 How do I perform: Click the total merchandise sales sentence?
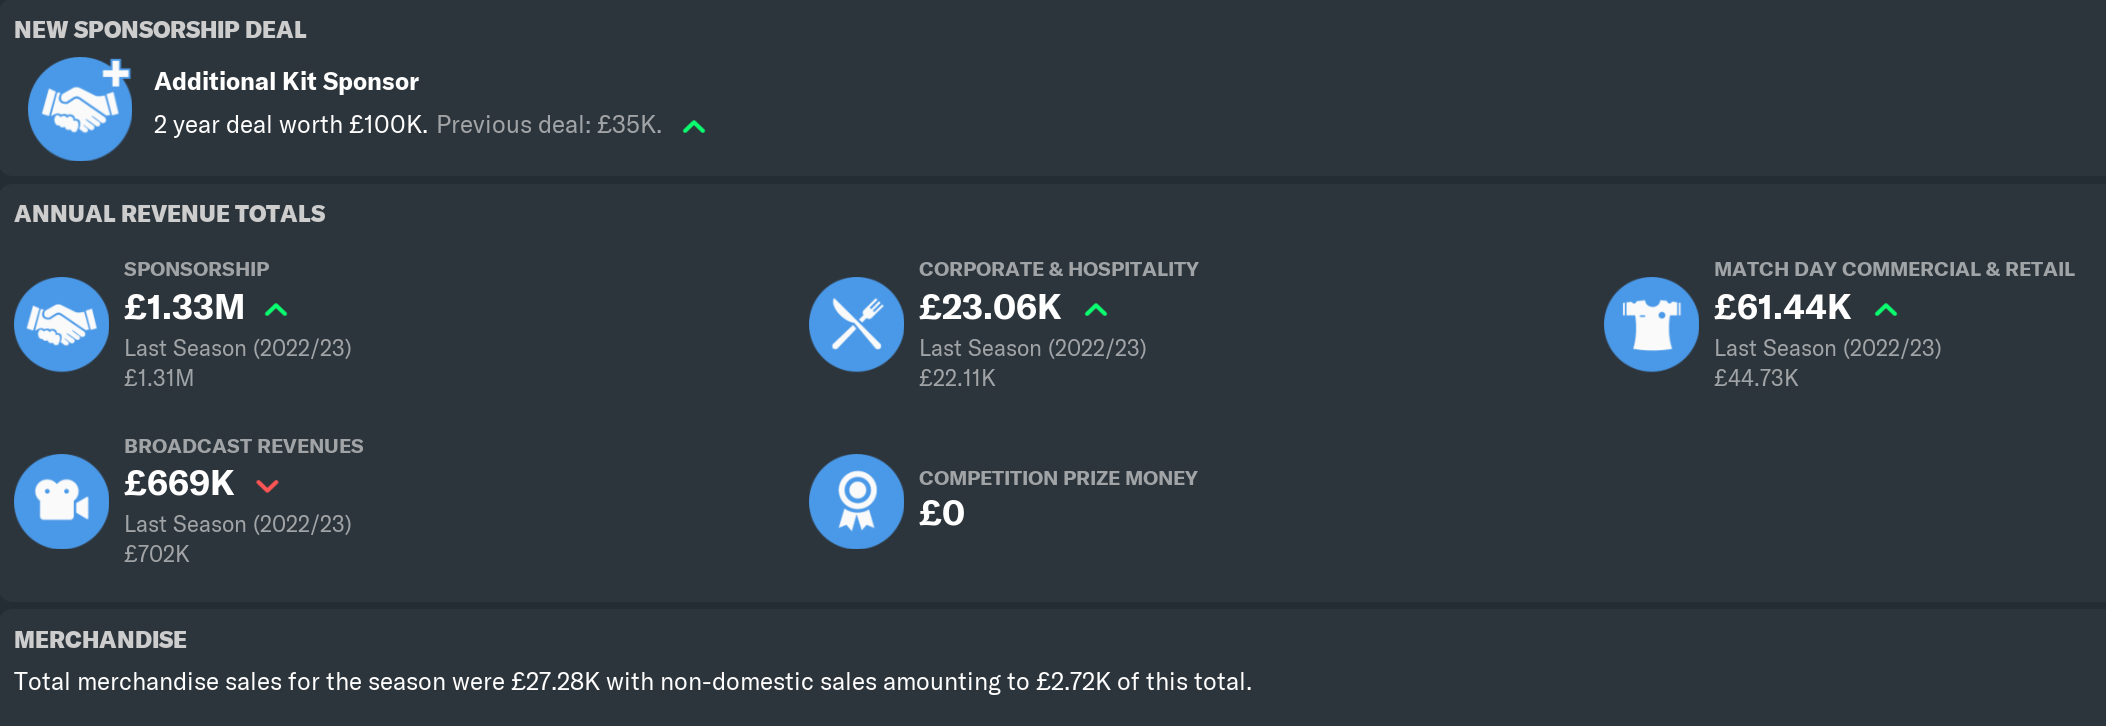[x=632, y=682]
